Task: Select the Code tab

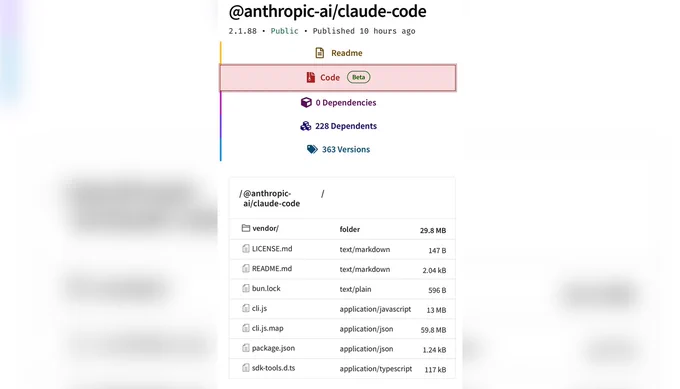Action: (338, 78)
